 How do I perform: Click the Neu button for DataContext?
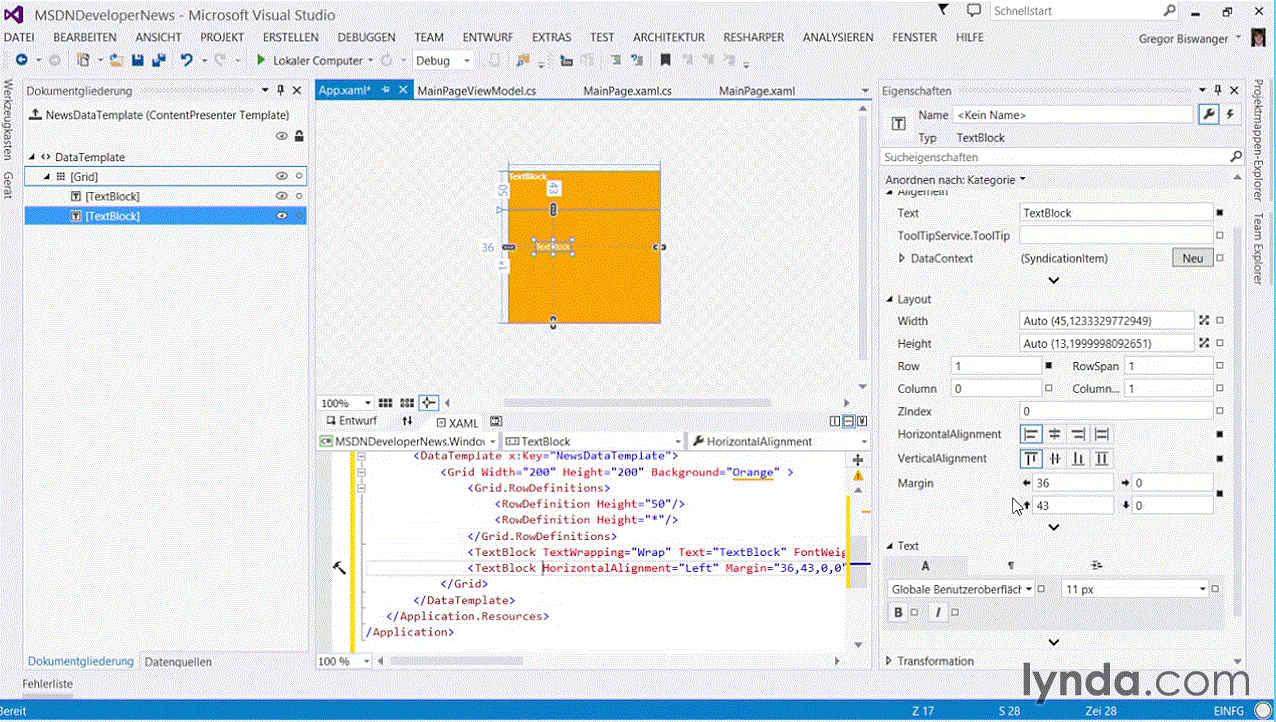click(x=1192, y=258)
